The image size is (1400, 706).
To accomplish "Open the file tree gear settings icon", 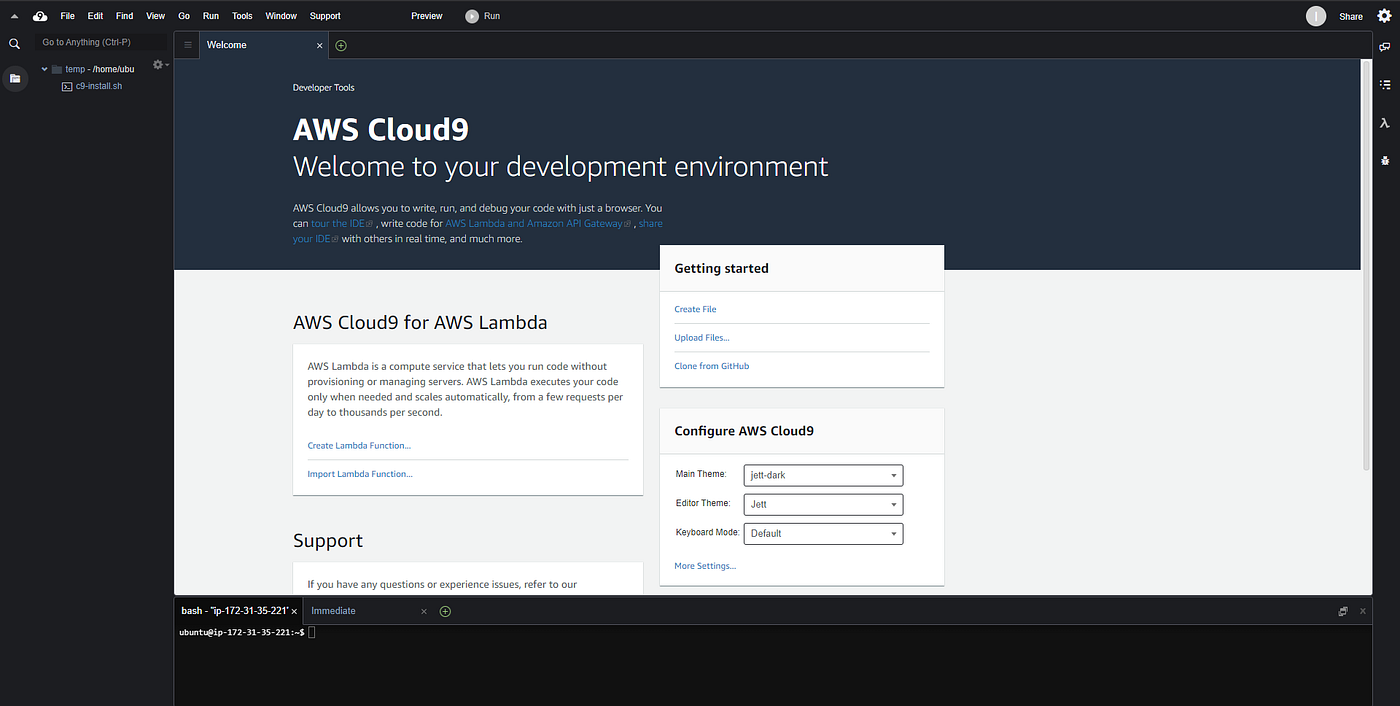I will (160, 65).
